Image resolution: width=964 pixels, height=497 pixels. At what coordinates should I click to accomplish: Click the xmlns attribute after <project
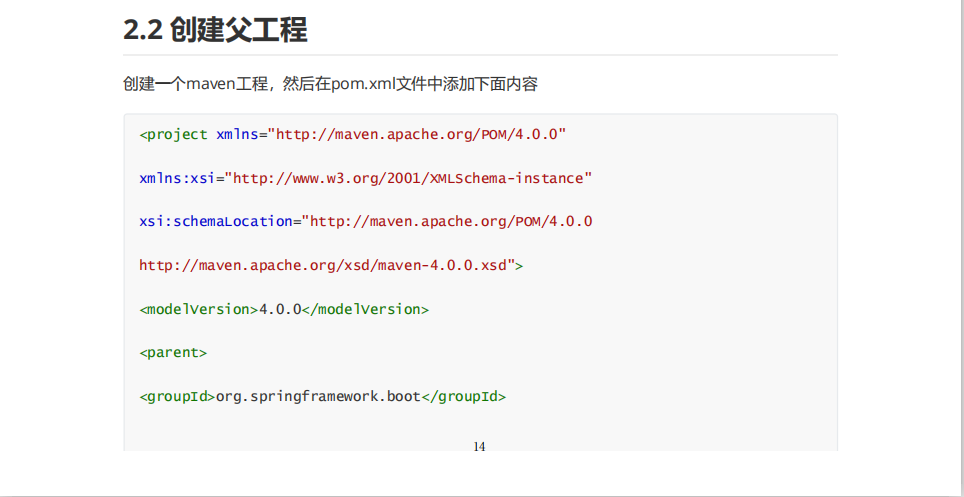pos(237,134)
